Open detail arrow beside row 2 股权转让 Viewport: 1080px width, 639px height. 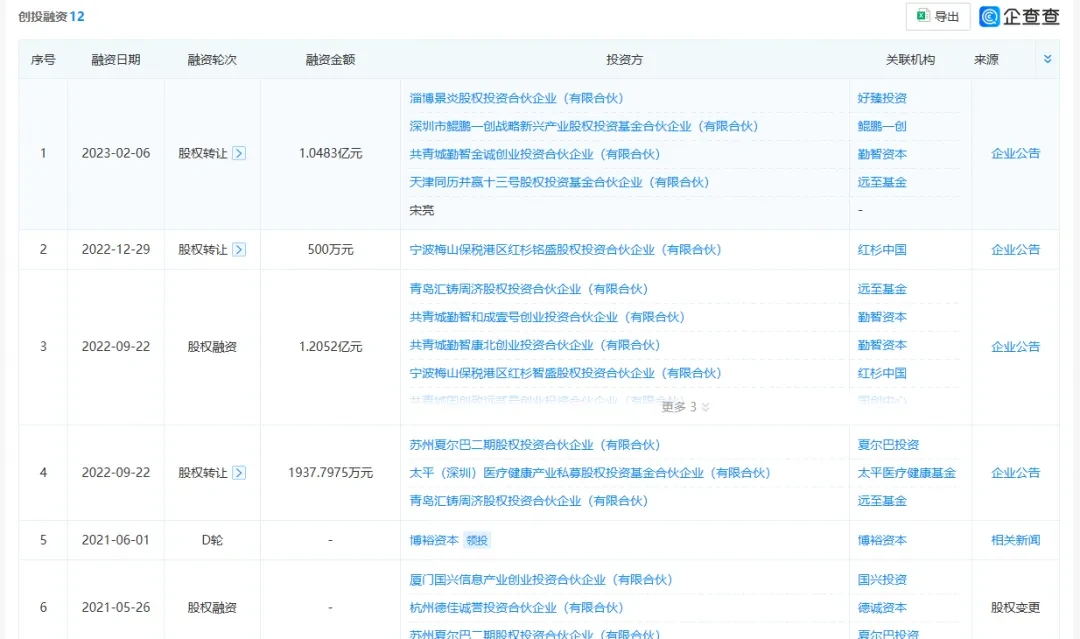(x=239, y=250)
